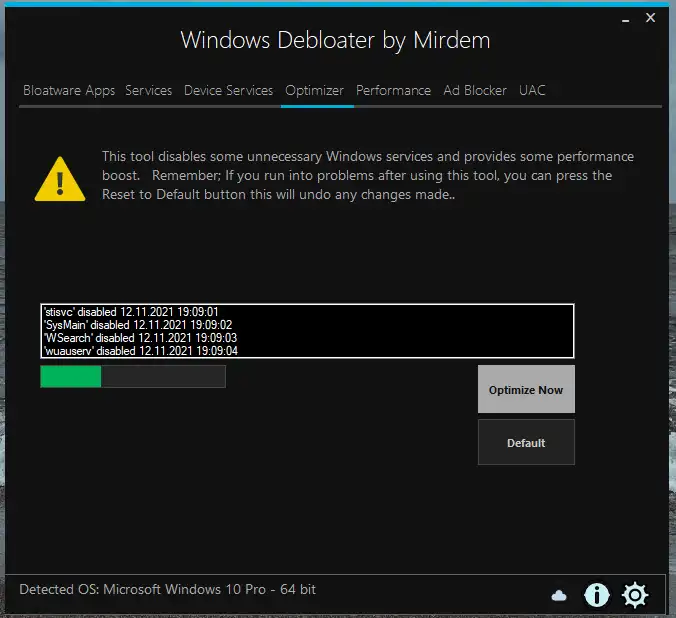Select the 'SysMain' disabled log line
The image size is (676, 618).
[x=138, y=325]
